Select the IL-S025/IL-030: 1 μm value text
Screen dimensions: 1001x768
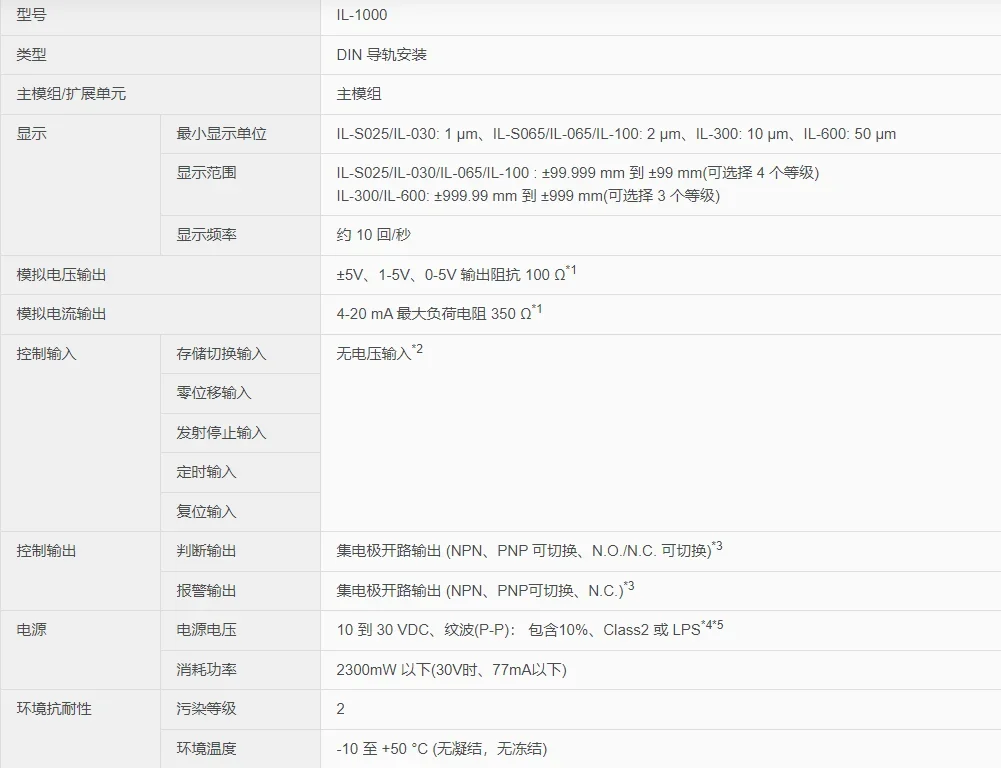(616, 134)
